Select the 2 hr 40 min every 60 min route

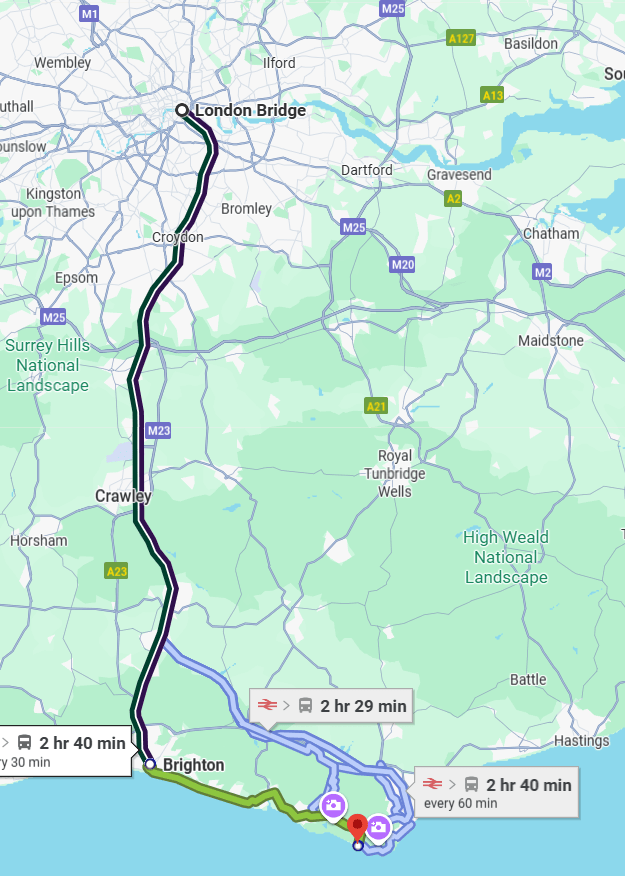click(x=497, y=792)
